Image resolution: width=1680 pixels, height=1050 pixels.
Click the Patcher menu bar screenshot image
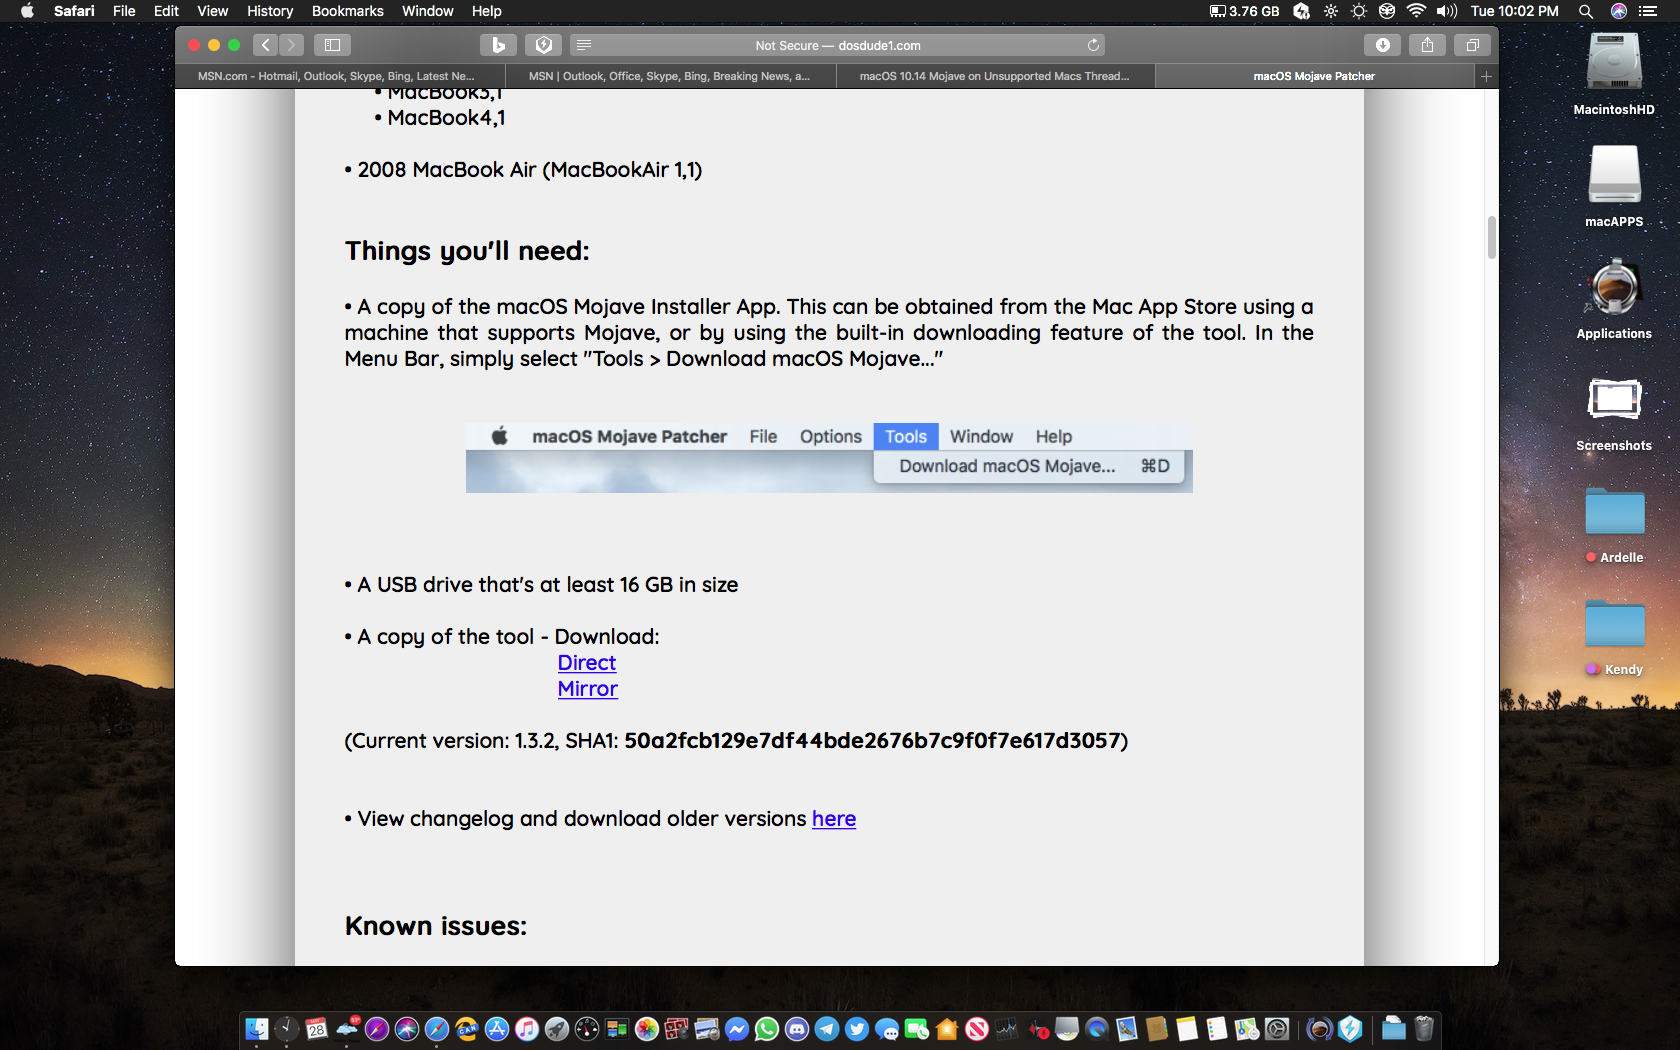[x=829, y=458]
